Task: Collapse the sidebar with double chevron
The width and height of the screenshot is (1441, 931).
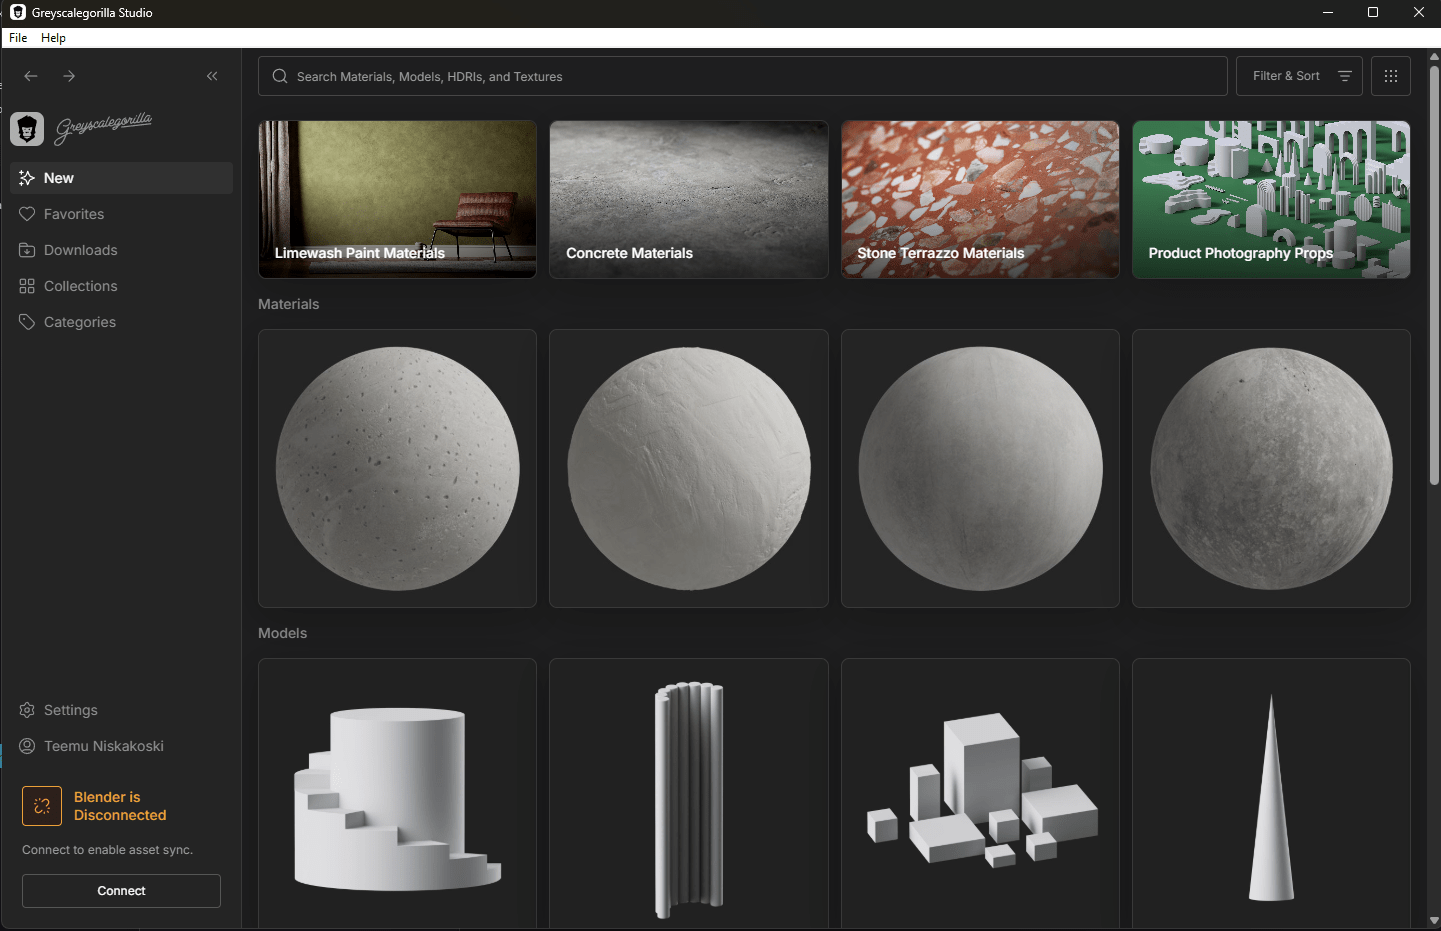Action: pos(212,76)
